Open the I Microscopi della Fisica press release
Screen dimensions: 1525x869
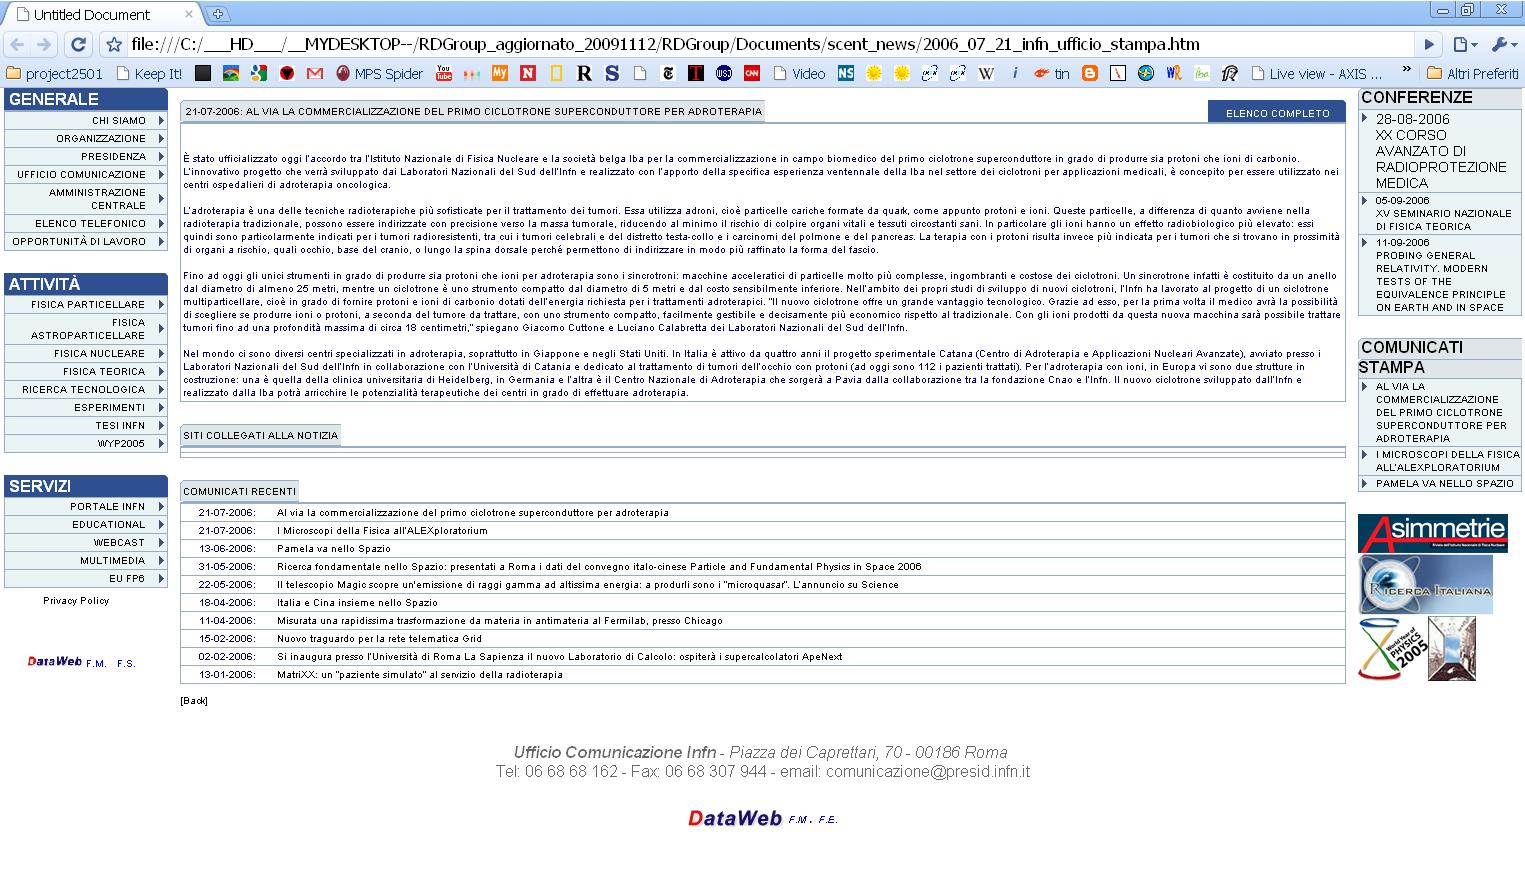pos(1447,461)
